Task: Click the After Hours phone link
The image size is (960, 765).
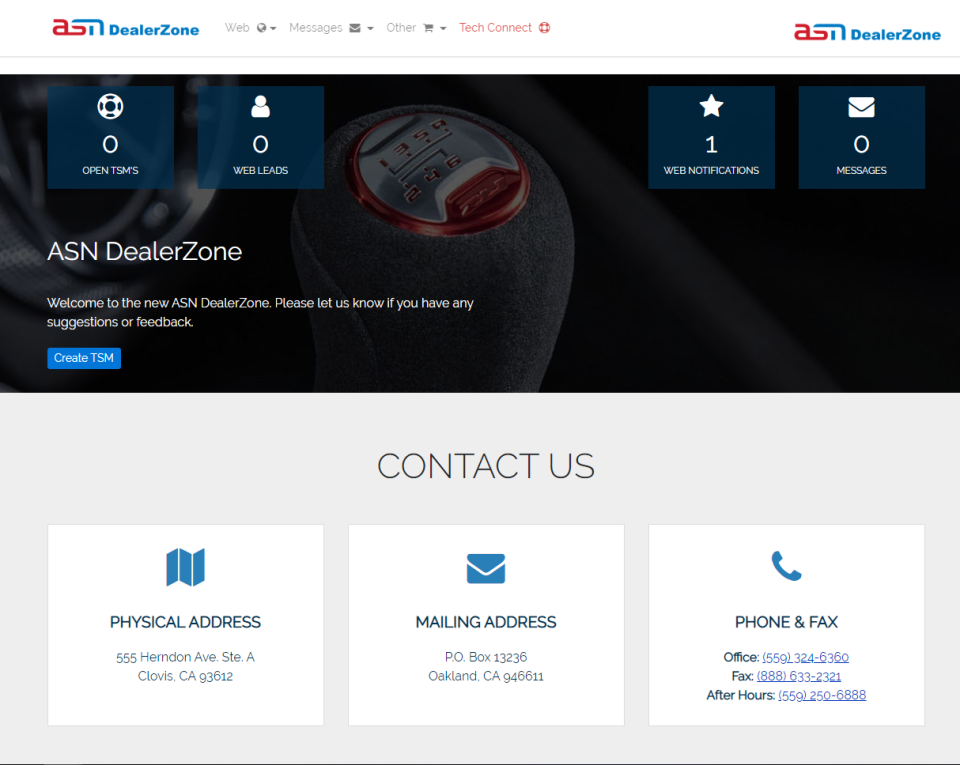Action: pyautogui.click(x=822, y=695)
